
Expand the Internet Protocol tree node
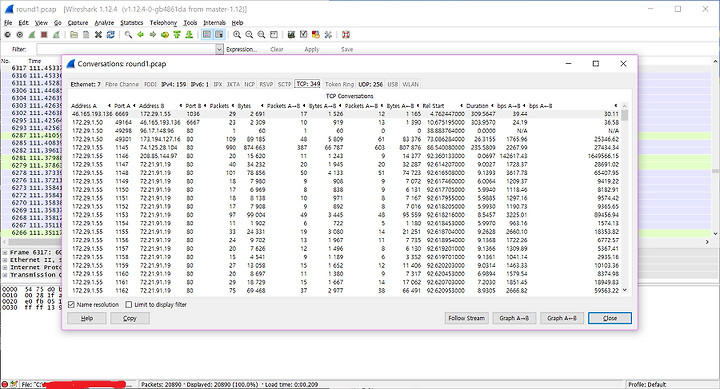click(x=5, y=267)
